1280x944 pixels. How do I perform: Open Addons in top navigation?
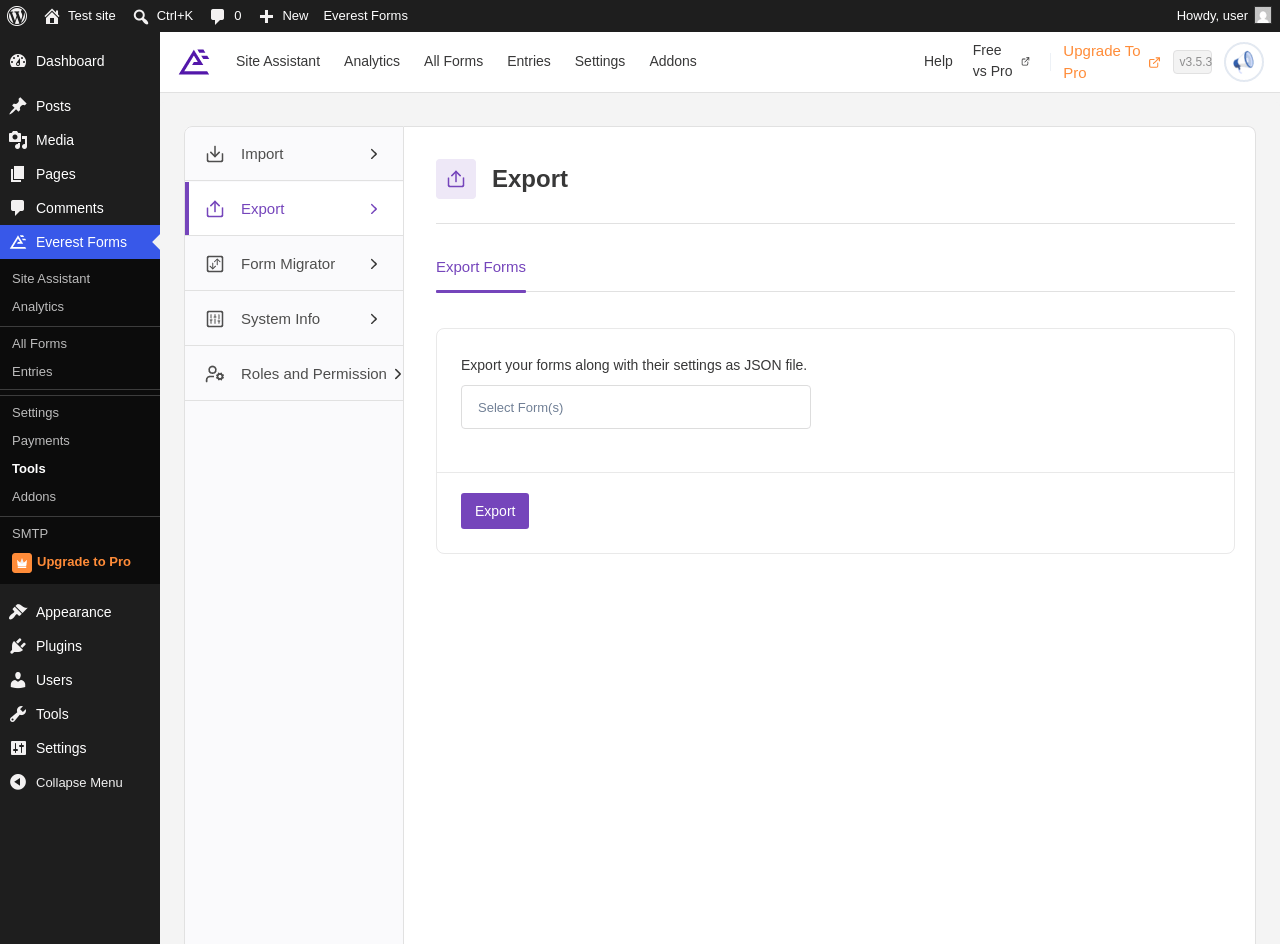673,61
